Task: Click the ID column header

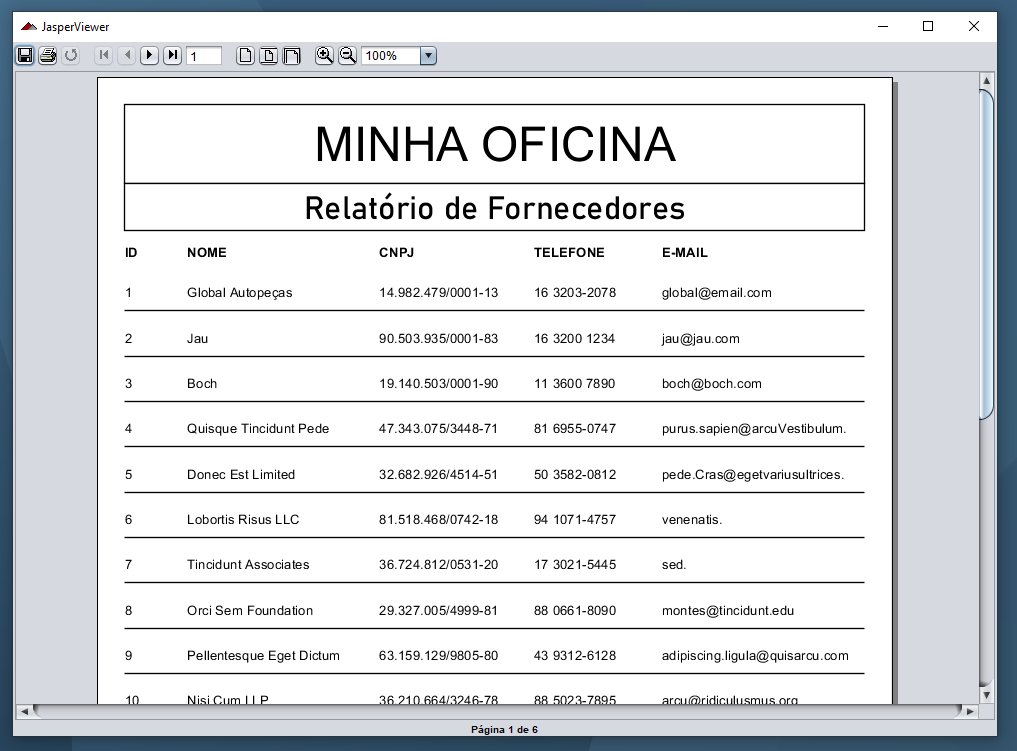Action: (131, 253)
